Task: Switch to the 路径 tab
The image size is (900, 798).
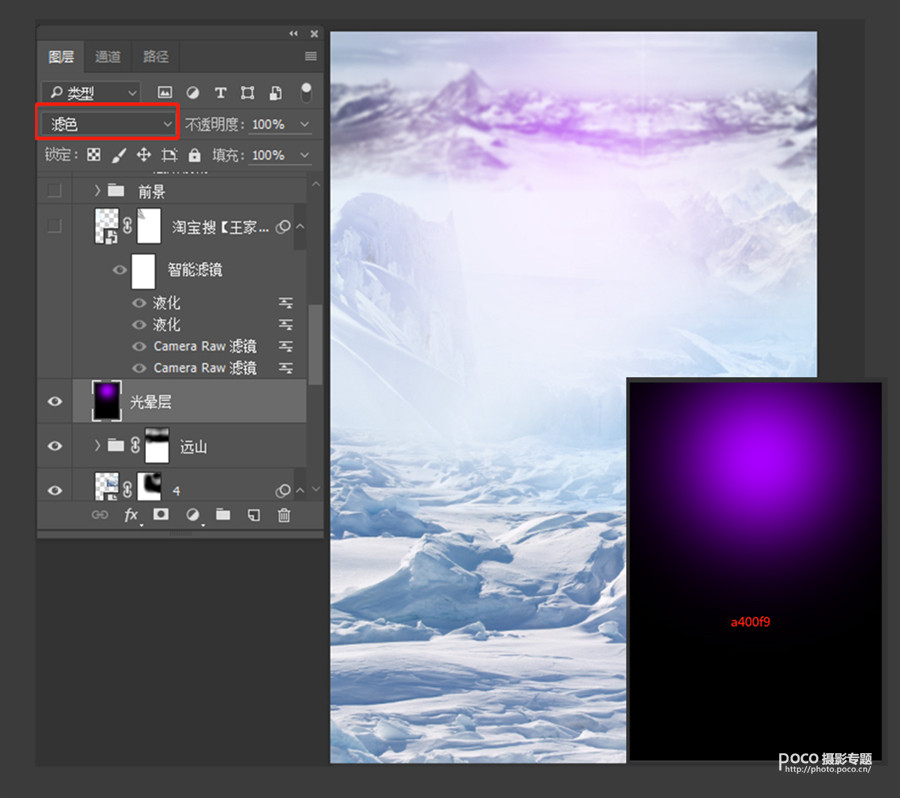Action: point(156,56)
